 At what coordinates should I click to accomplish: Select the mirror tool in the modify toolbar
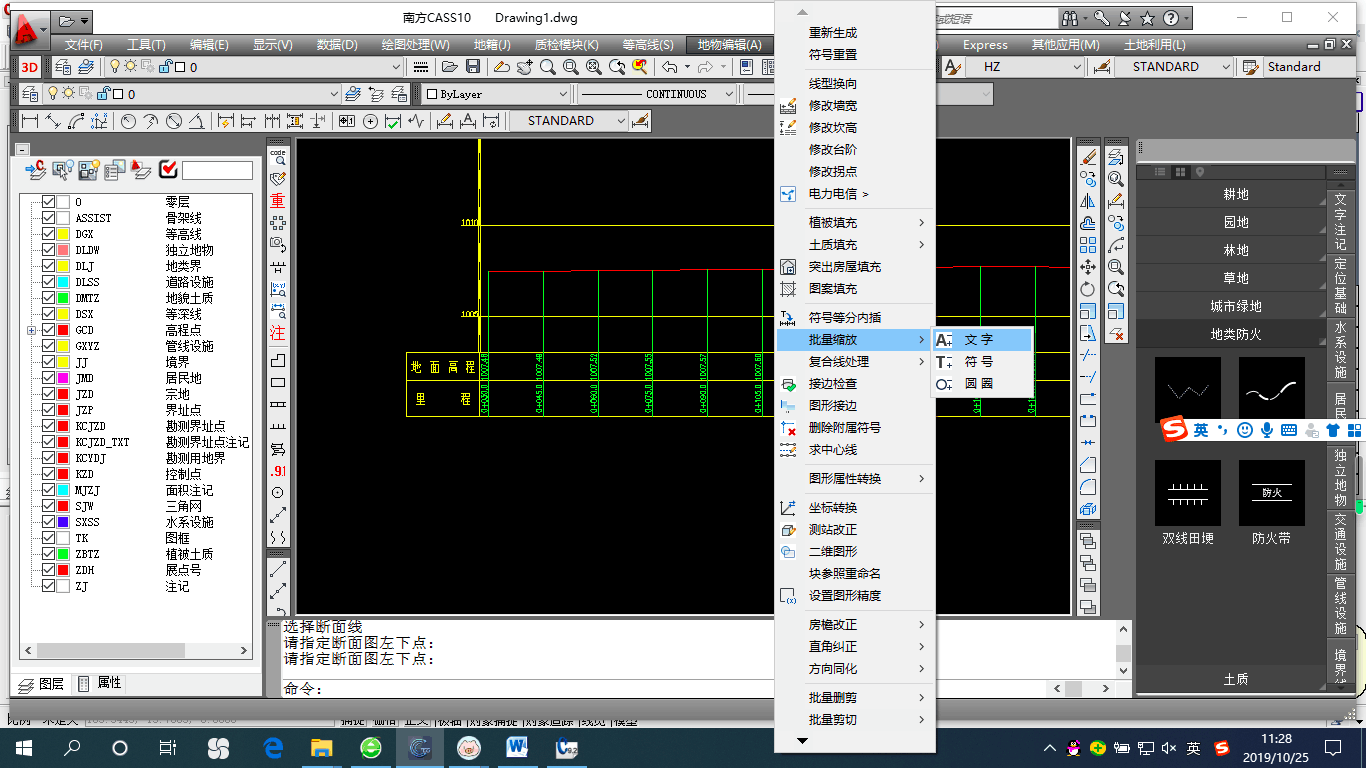1089,201
